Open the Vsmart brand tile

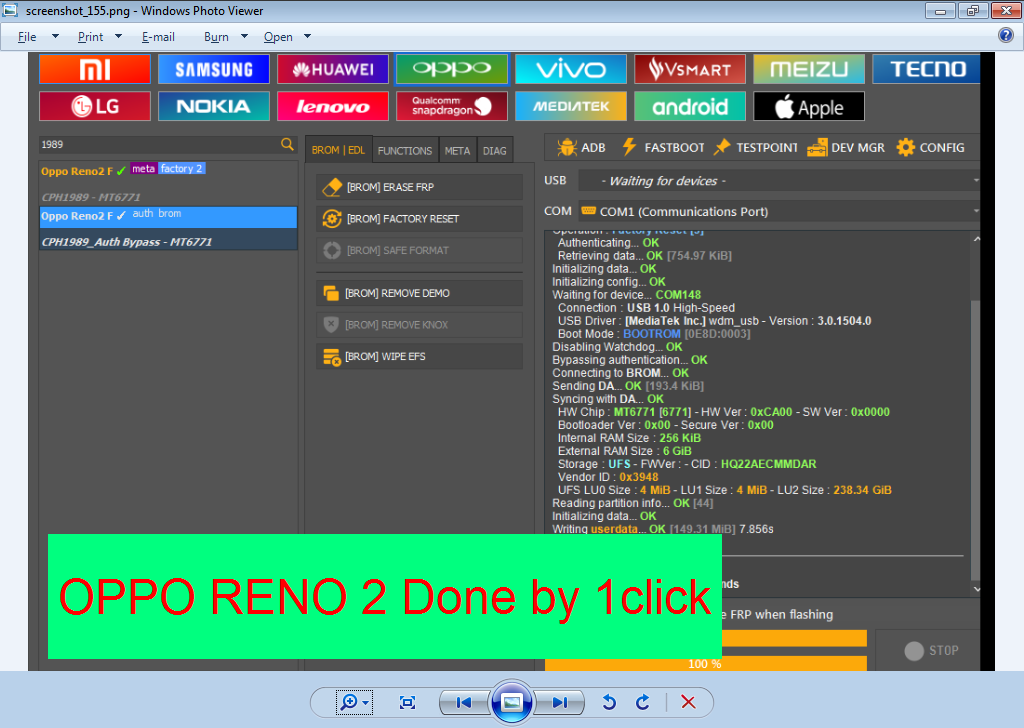click(690, 69)
